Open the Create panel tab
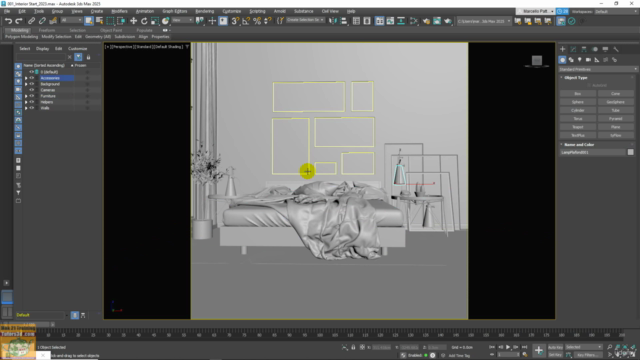The image size is (640, 360). click(x=562, y=49)
